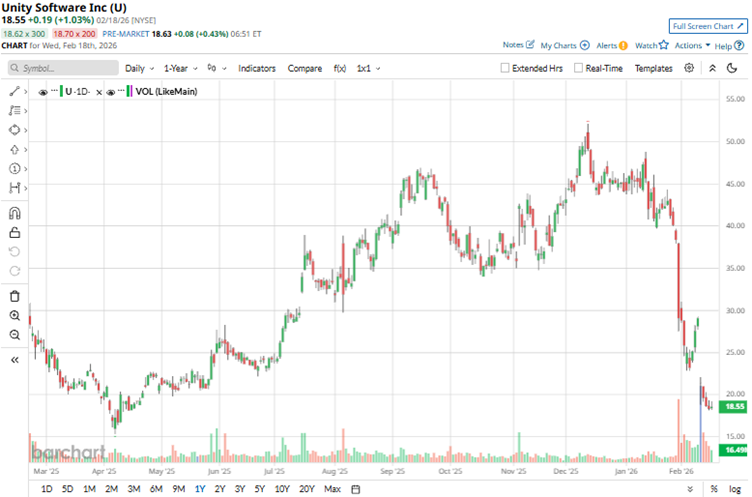Image resolution: width=752 pixels, height=497 pixels.
Task: Click the Symbol search field
Action: point(63,68)
